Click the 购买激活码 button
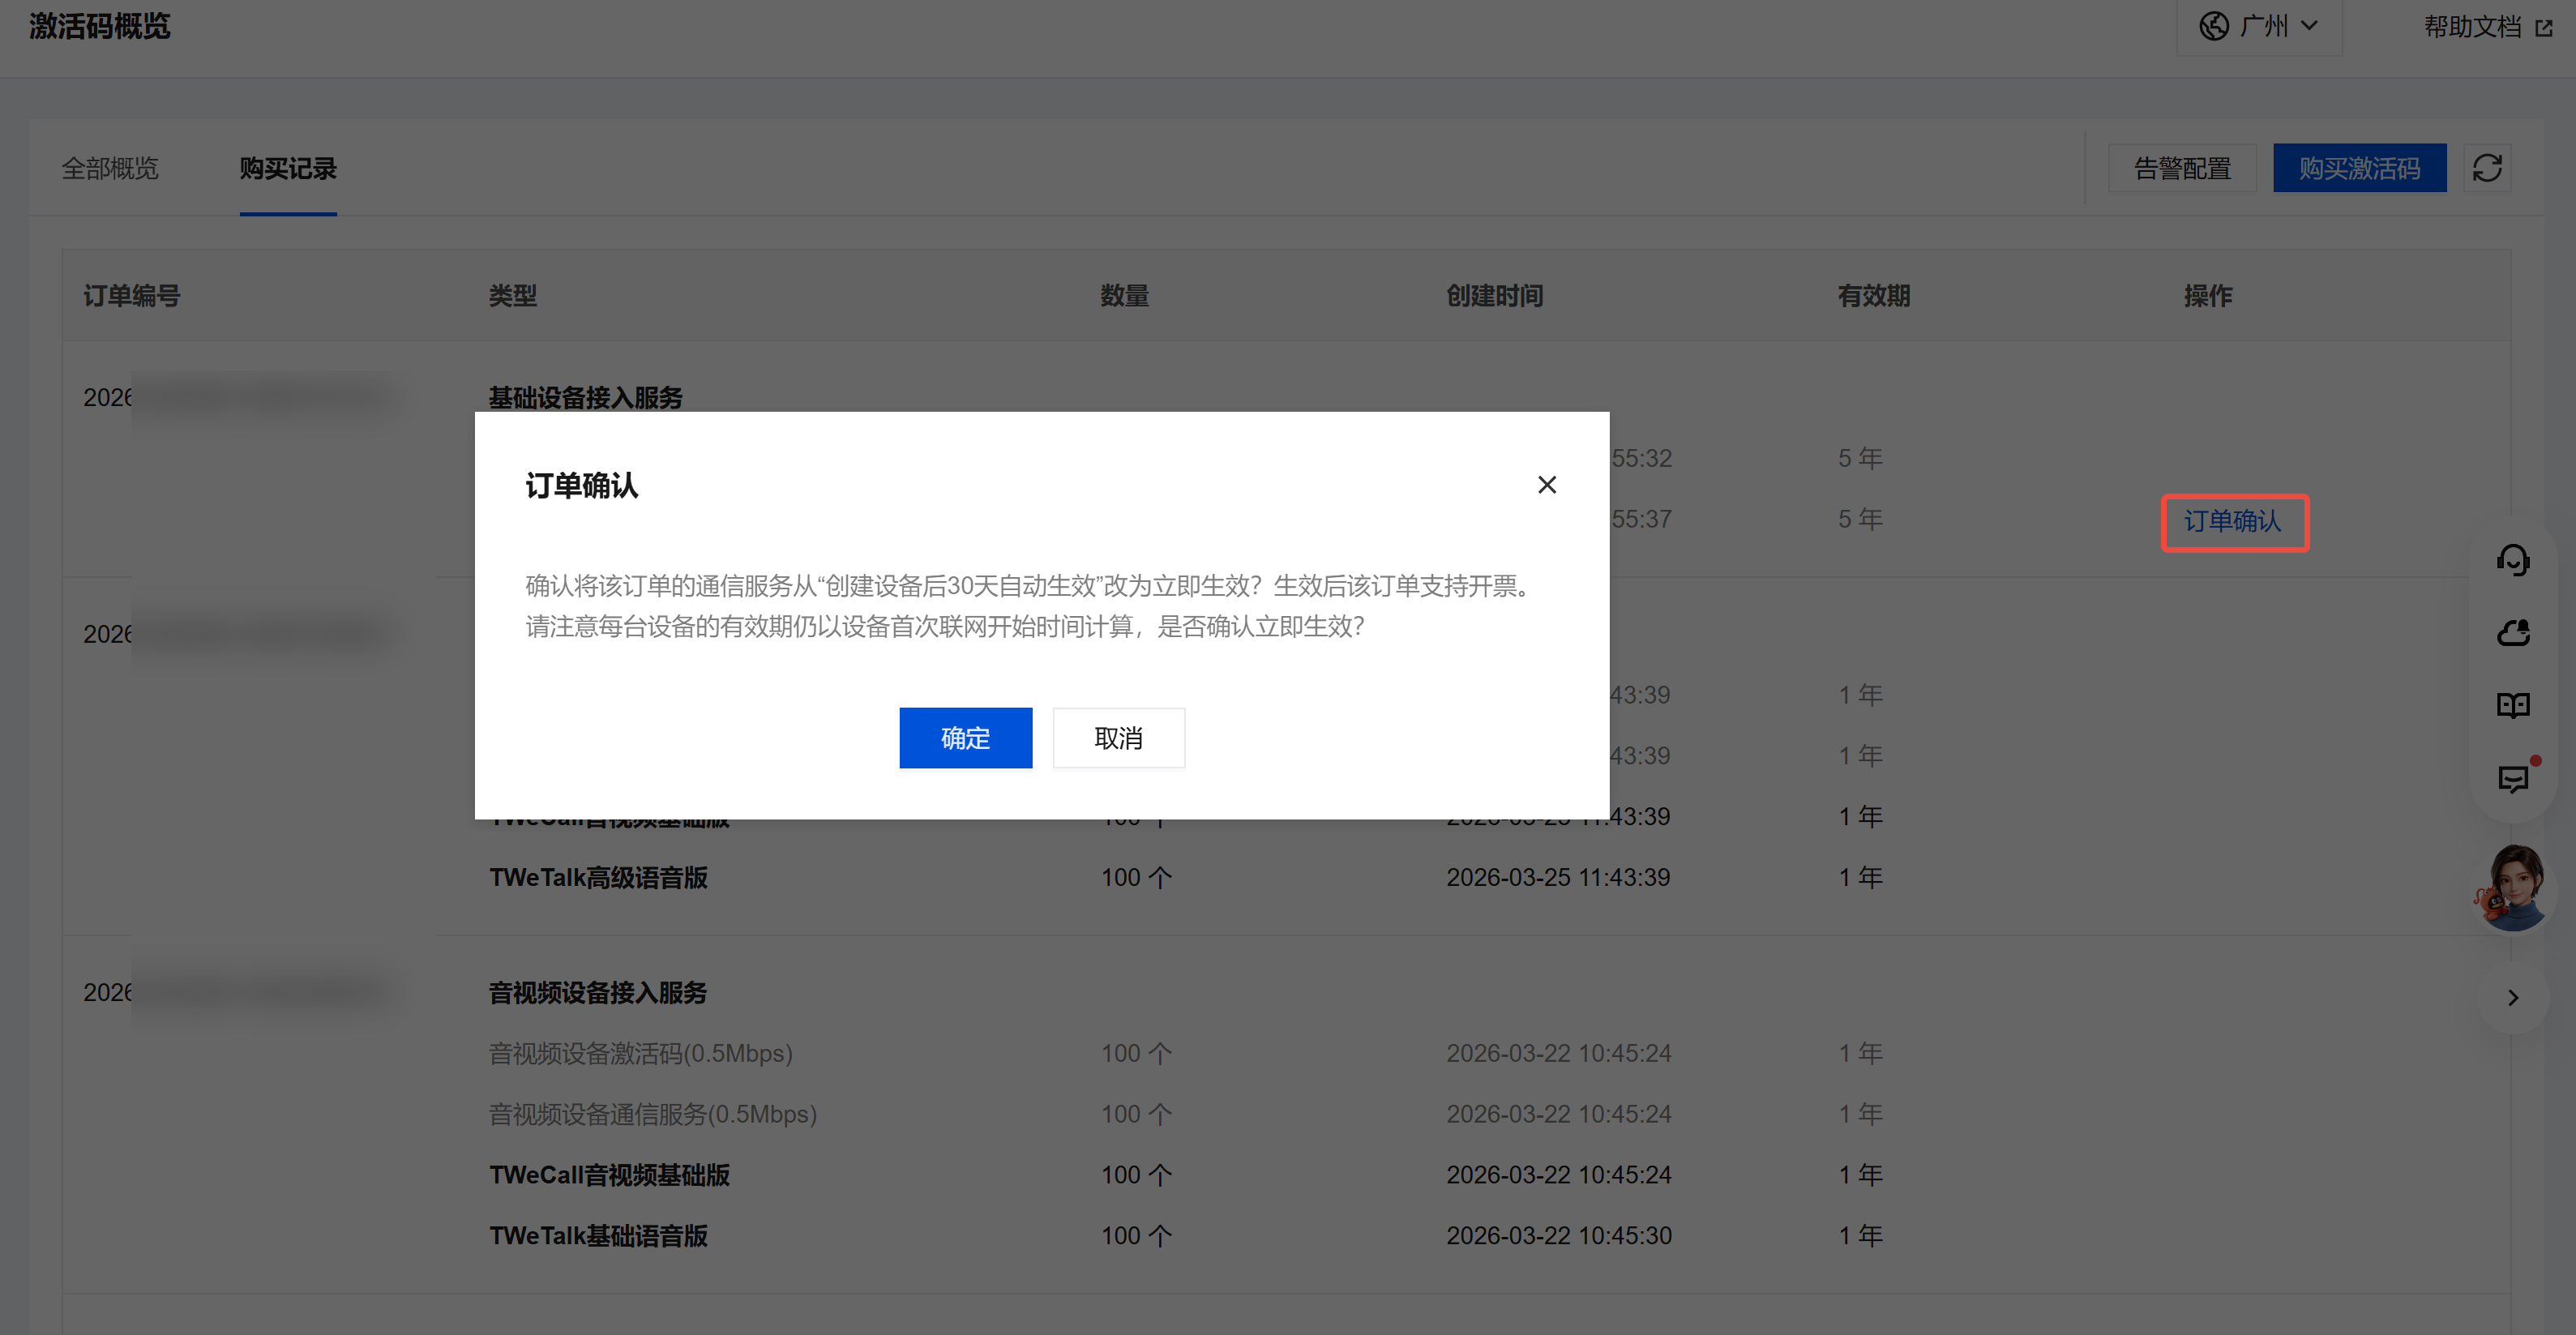The height and width of the screenshot is (1335, 2576). tap(2359, 168)
